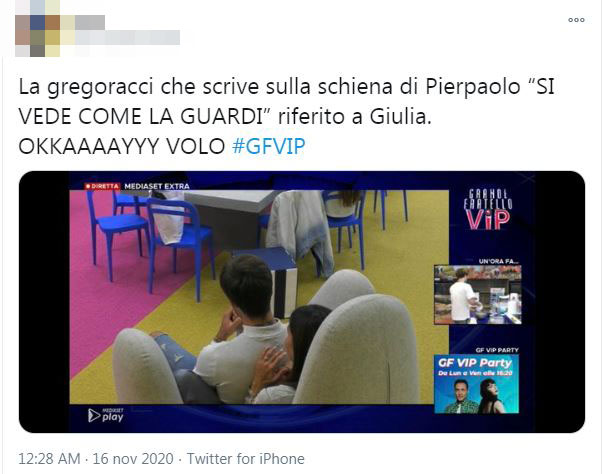Click the Mediaset Play logo
605x474 pixels.
pyautogui.click(x=106, y=415)
